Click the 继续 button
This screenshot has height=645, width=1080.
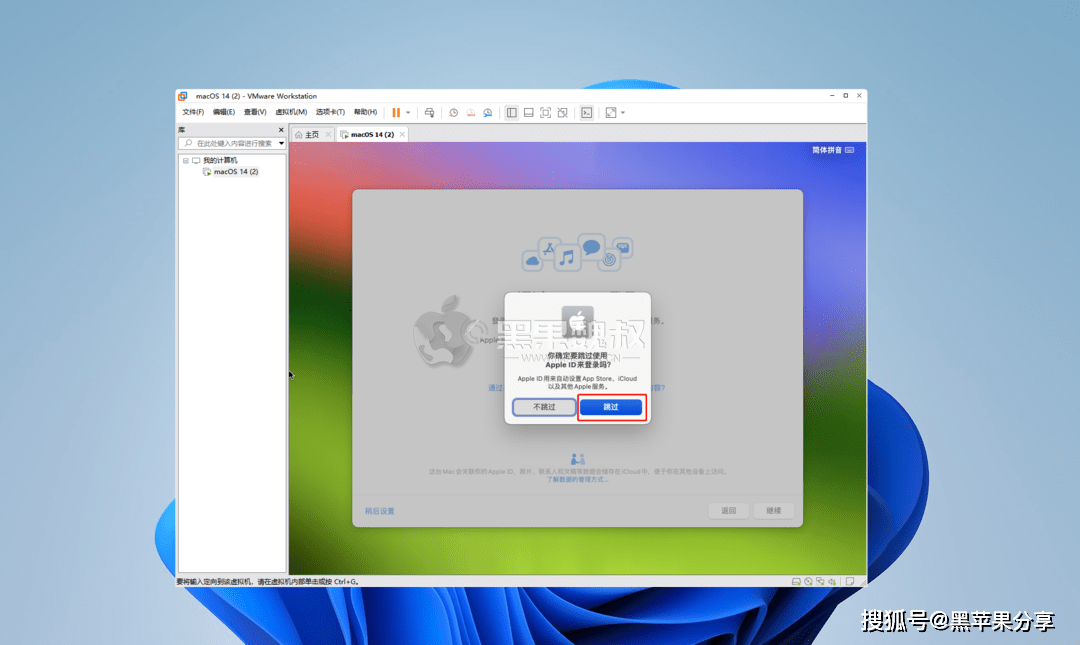tap(773, 511)
